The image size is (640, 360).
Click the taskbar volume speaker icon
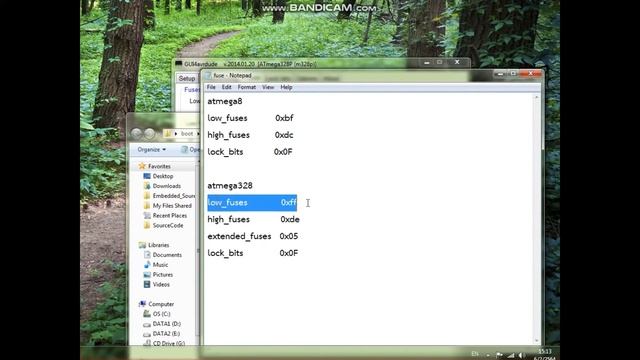click(x=522, y=356)
